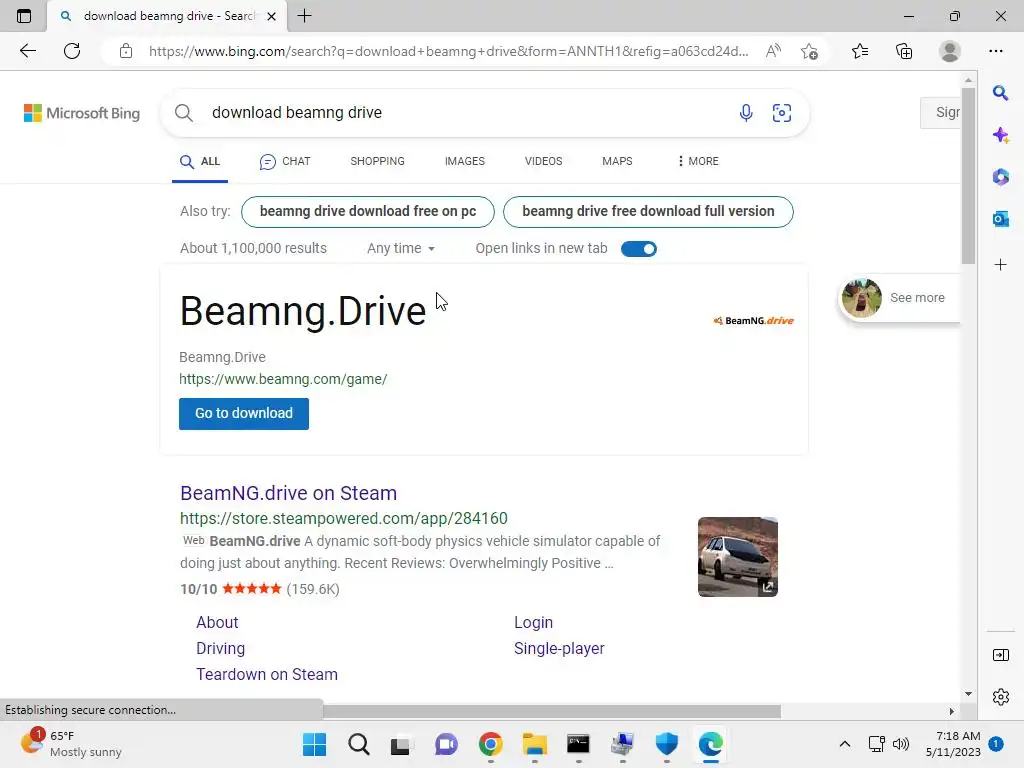
Task: Open visual search camera icon
Action: pos(782,113)
